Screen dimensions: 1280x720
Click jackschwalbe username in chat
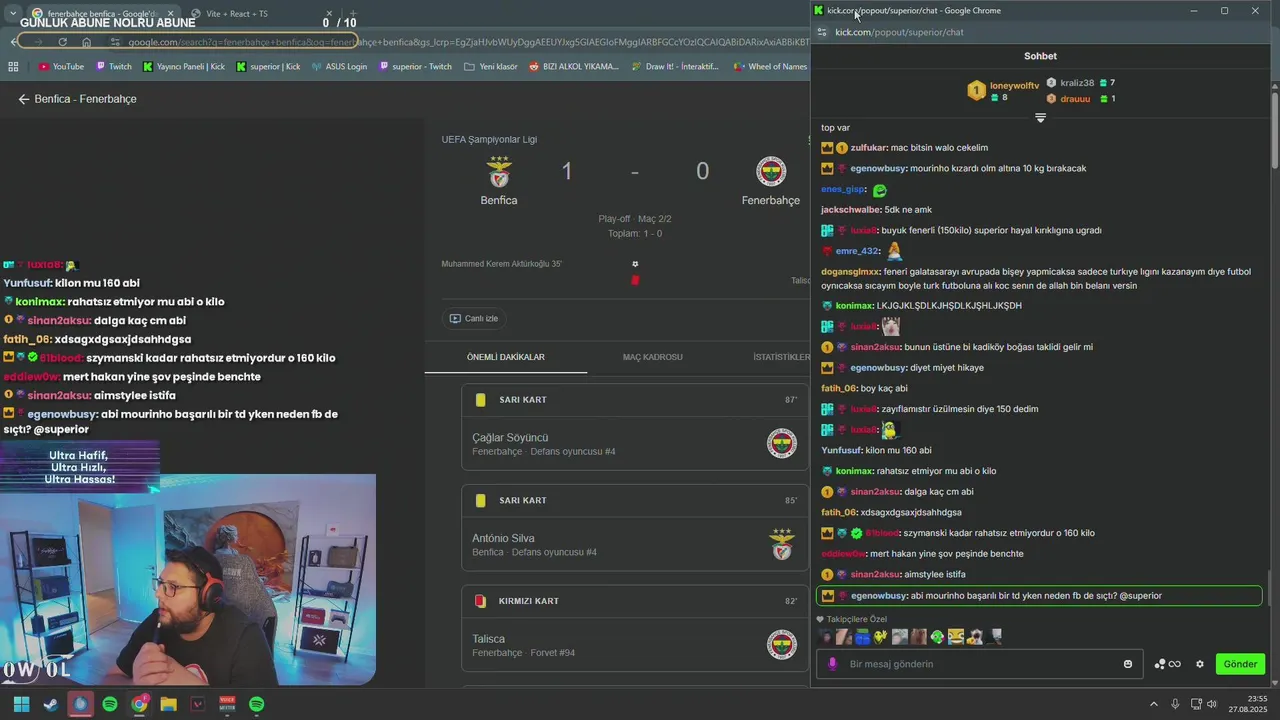point(850,210)
